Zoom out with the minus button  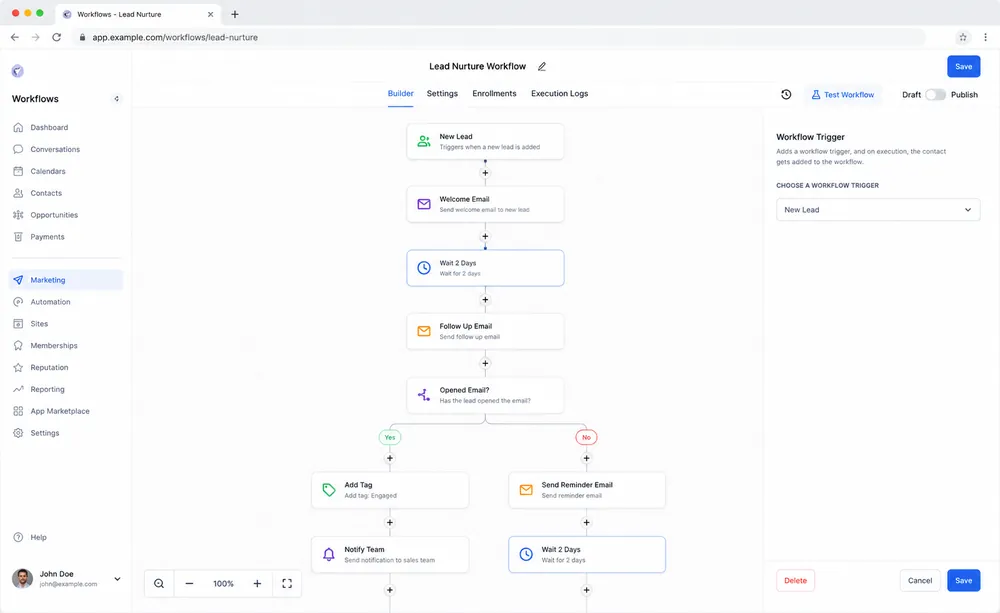click(x=189, y=584)
